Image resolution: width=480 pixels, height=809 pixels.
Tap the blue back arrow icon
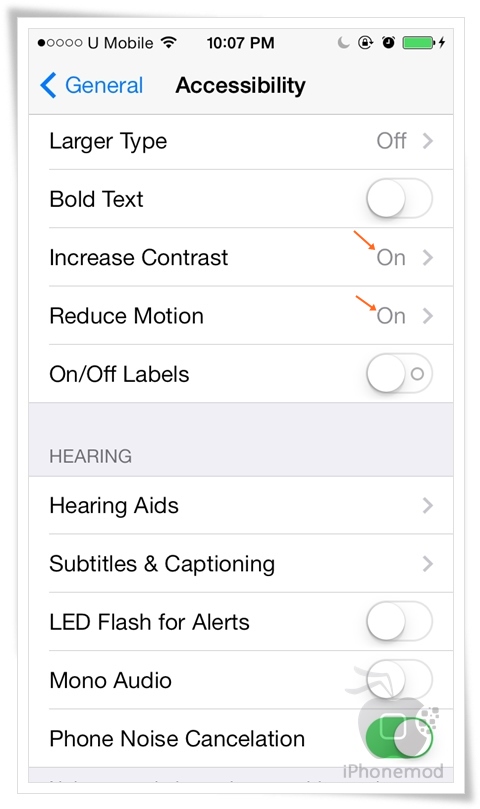point(48,85)
